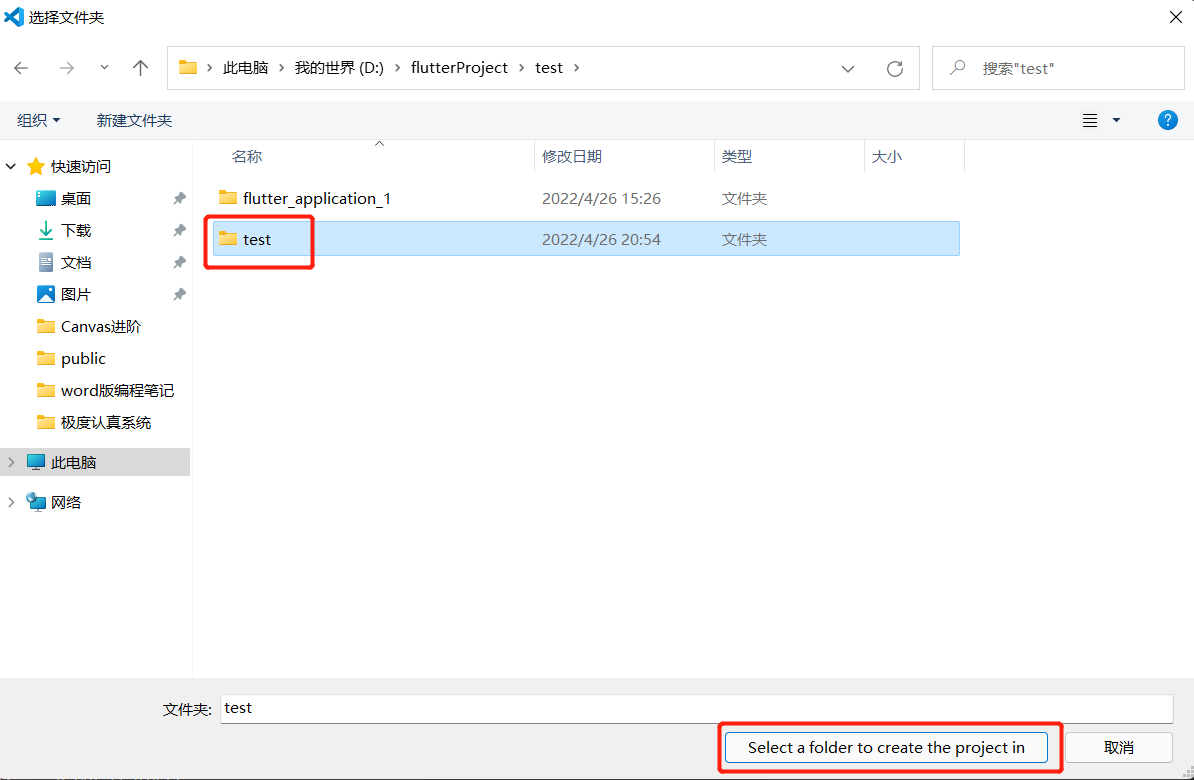Click pin icon next to 桌面
The height and width of the screenshot is (780, 1194).
click(x=179, y=198)
